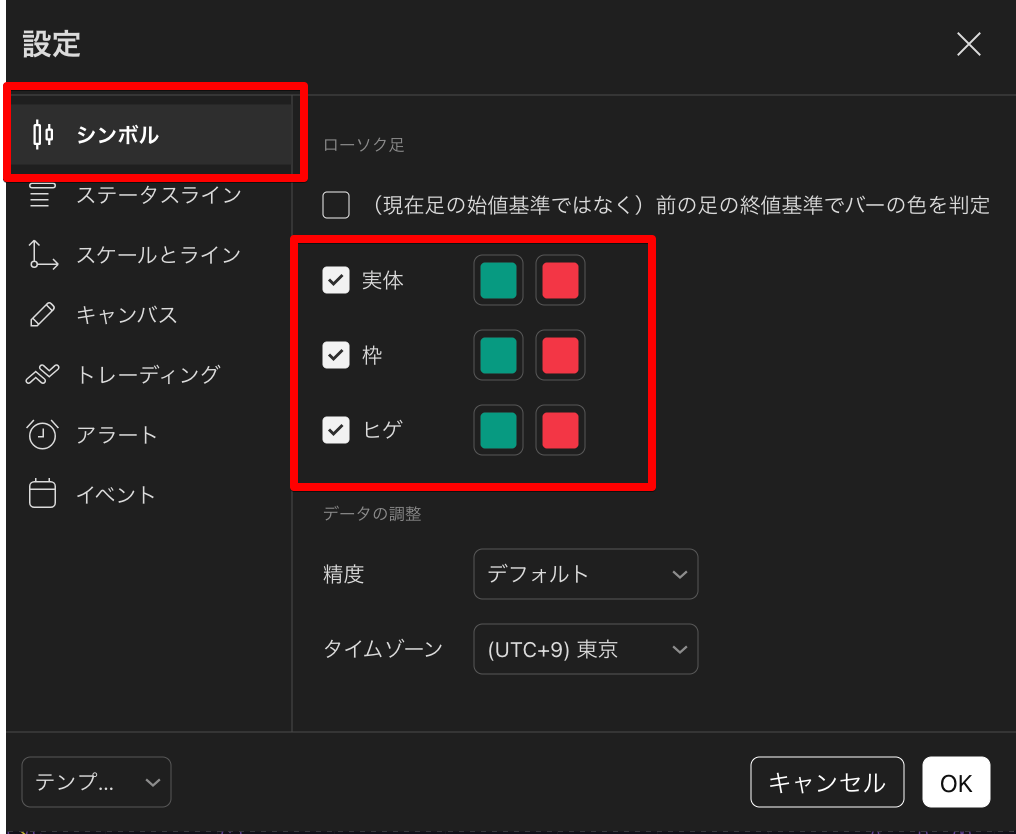Screen dimensions: 1016x834
Task: Uncheck the 枠 checkbox
Action: click(x=336, y=355)
